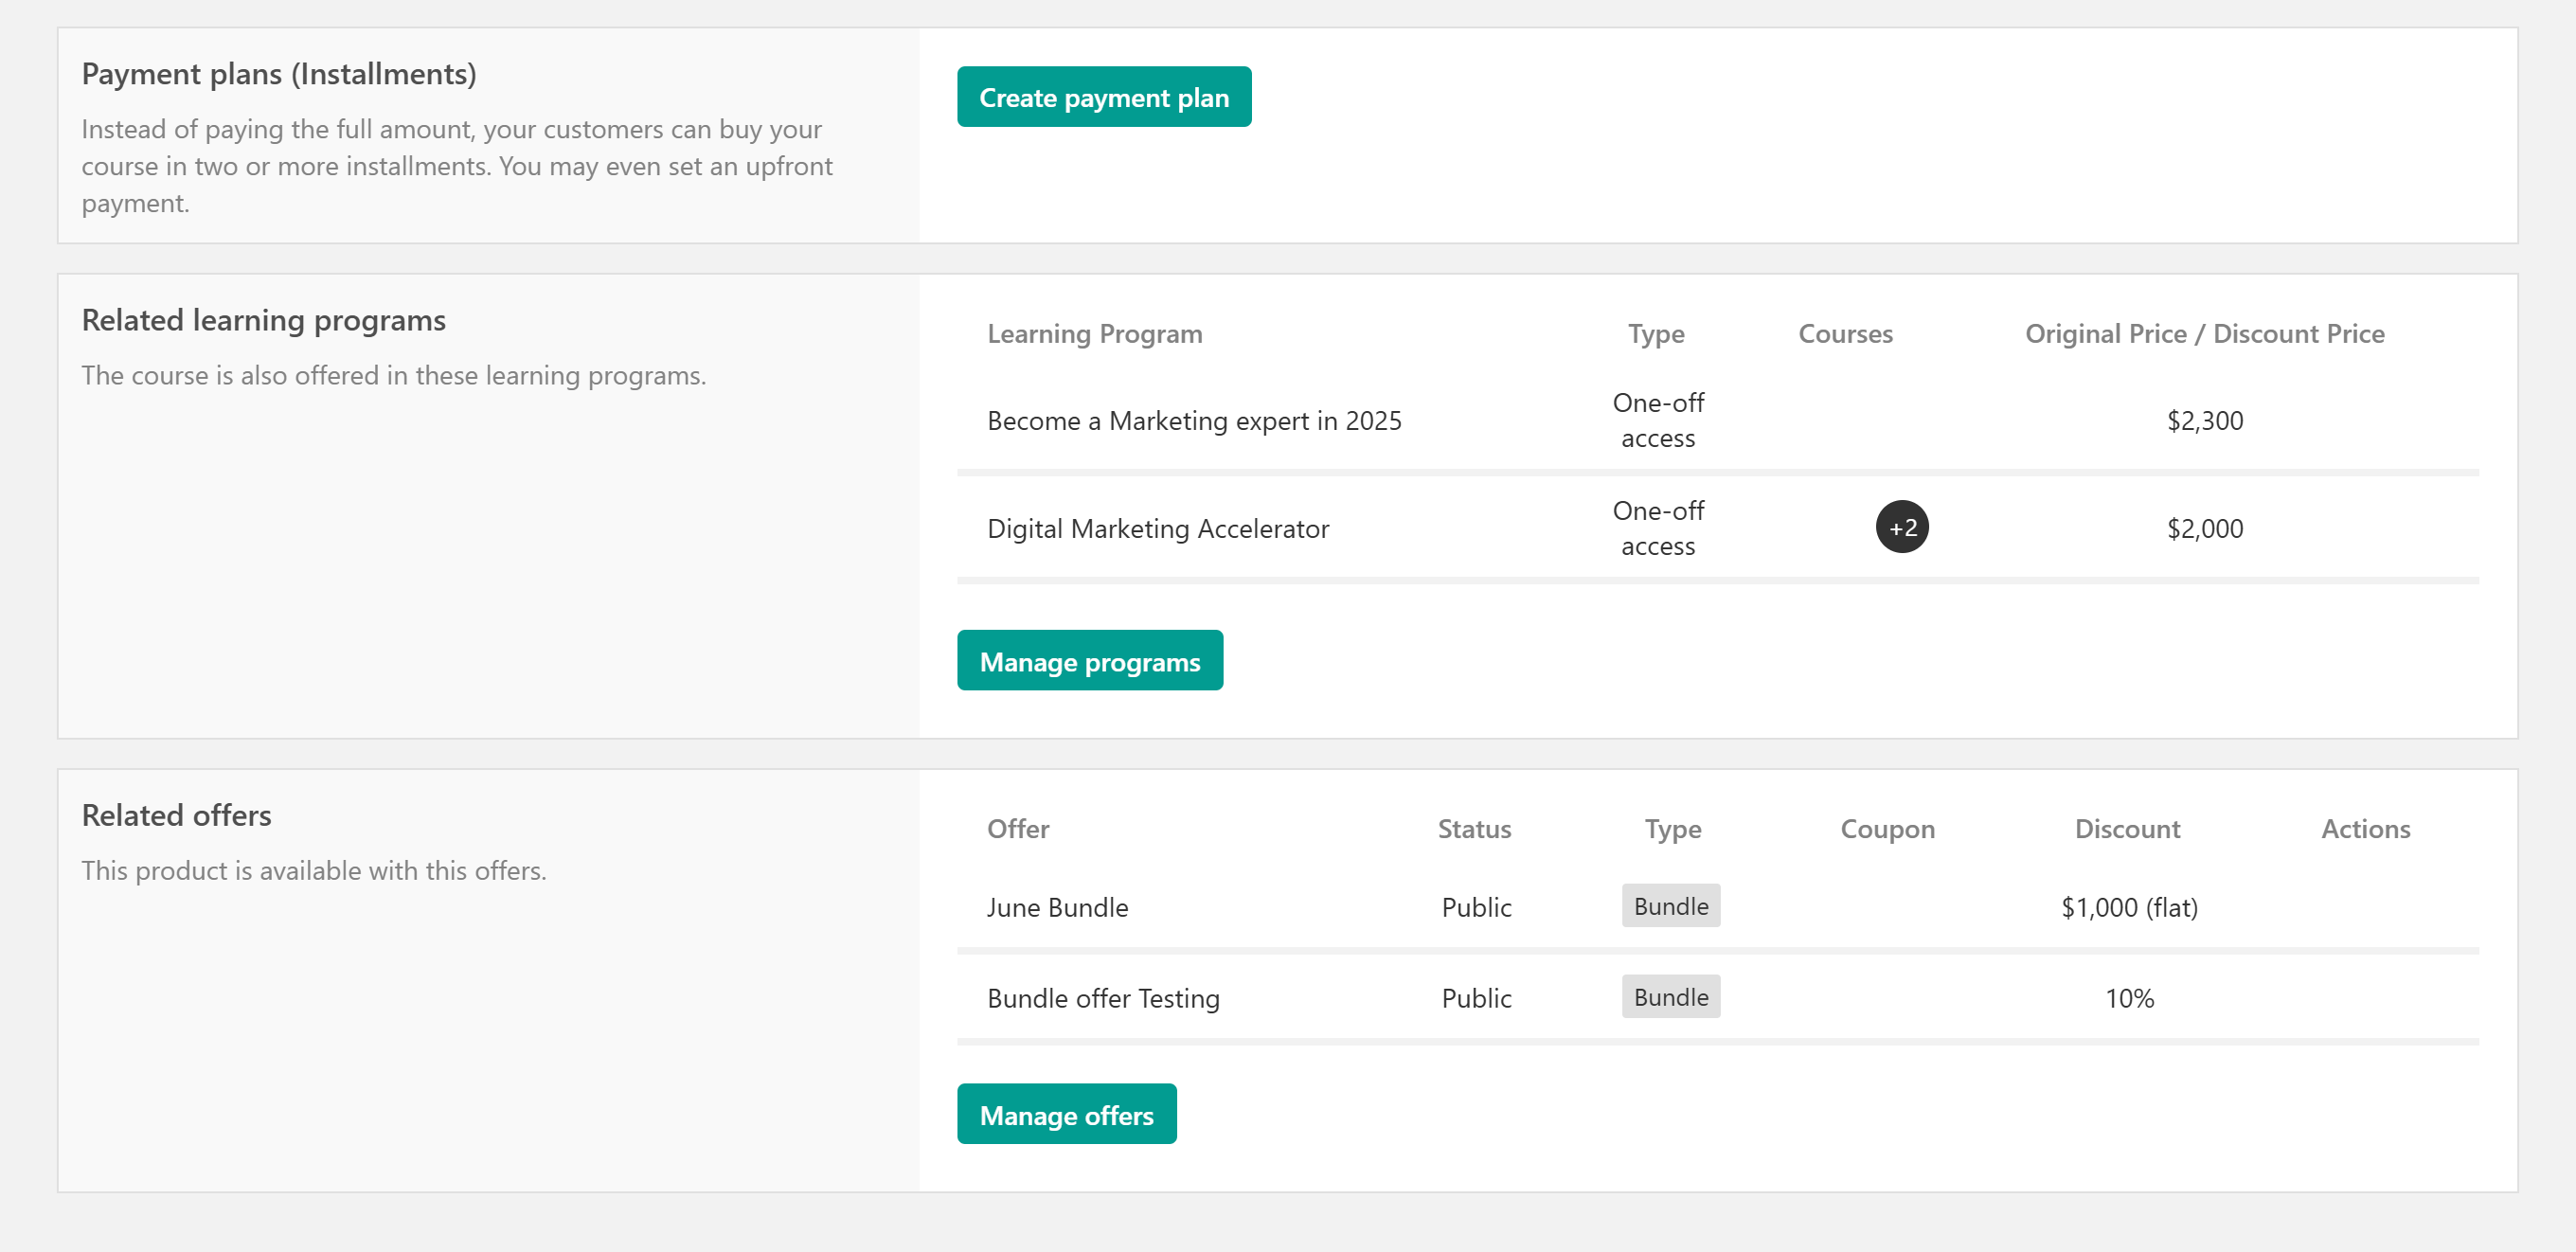Open the Digital Marketing Accelerator program

1157,529
